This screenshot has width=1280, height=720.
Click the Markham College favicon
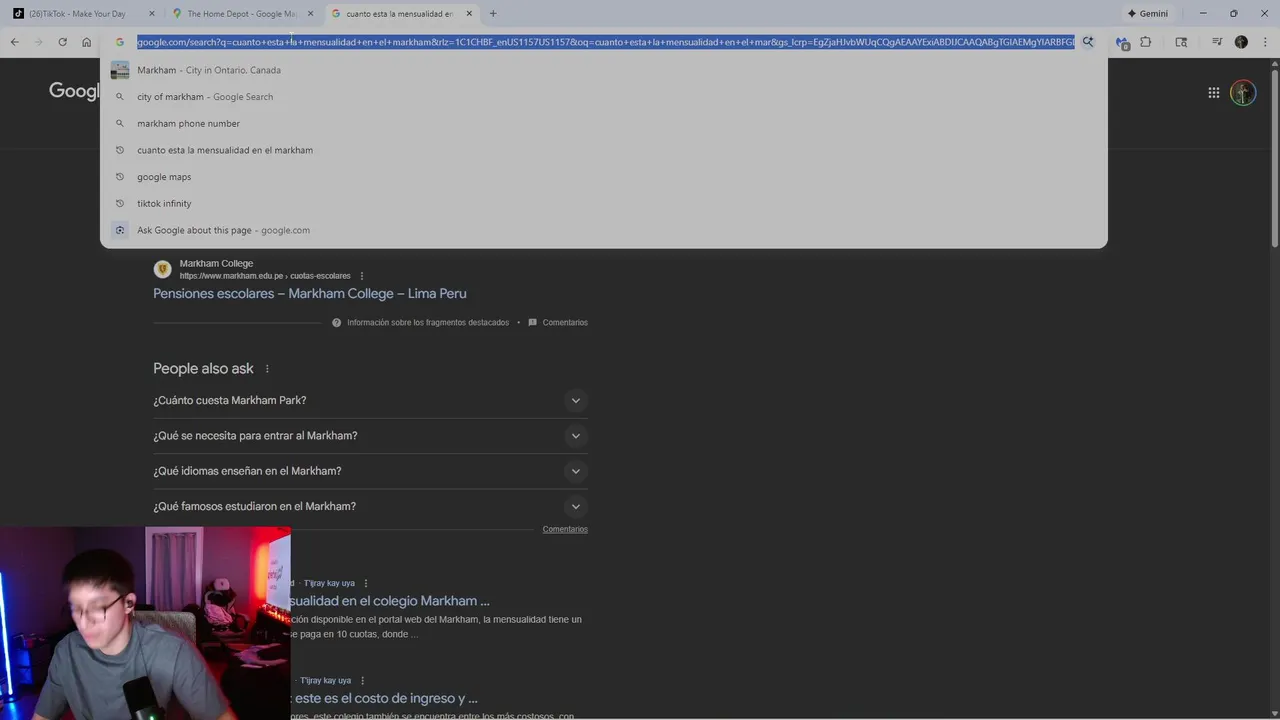pyautogui.click(x=162, y=269)
